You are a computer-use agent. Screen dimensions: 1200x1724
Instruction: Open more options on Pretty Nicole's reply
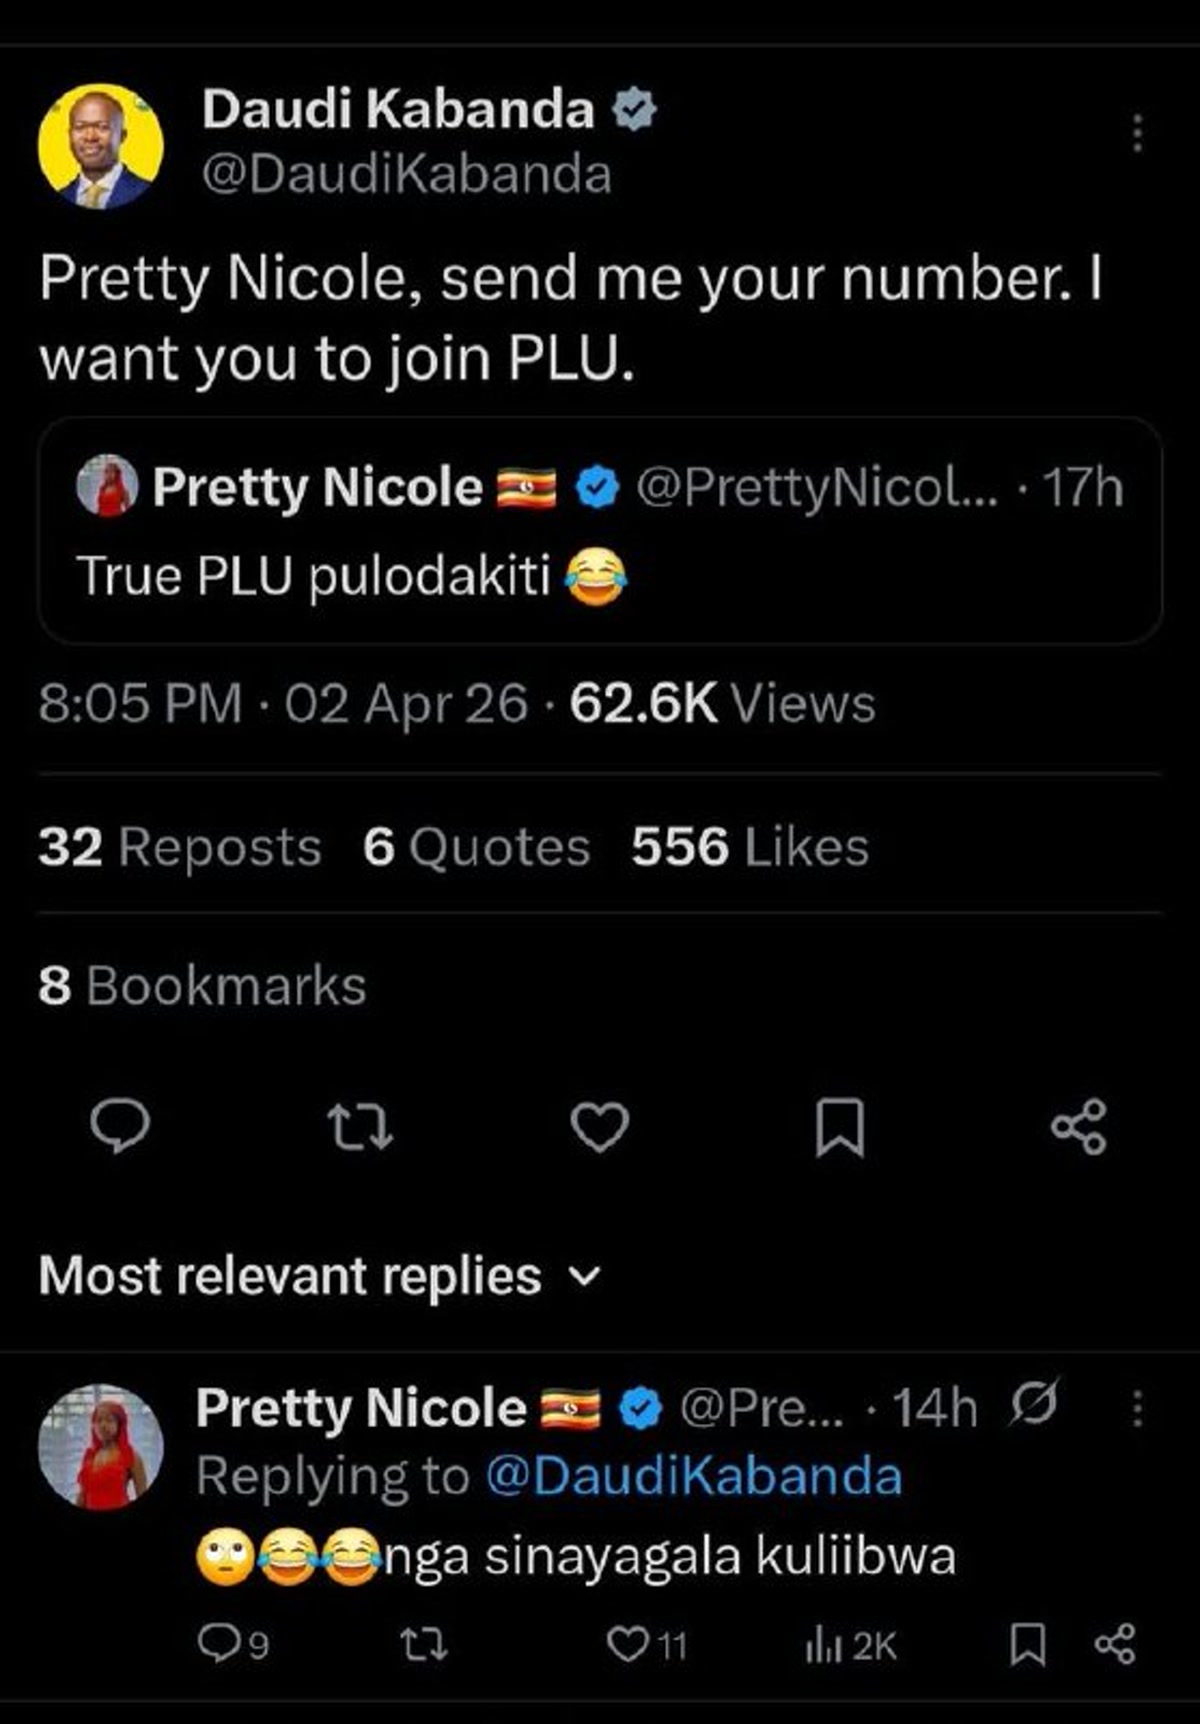coord(1137,1408)
